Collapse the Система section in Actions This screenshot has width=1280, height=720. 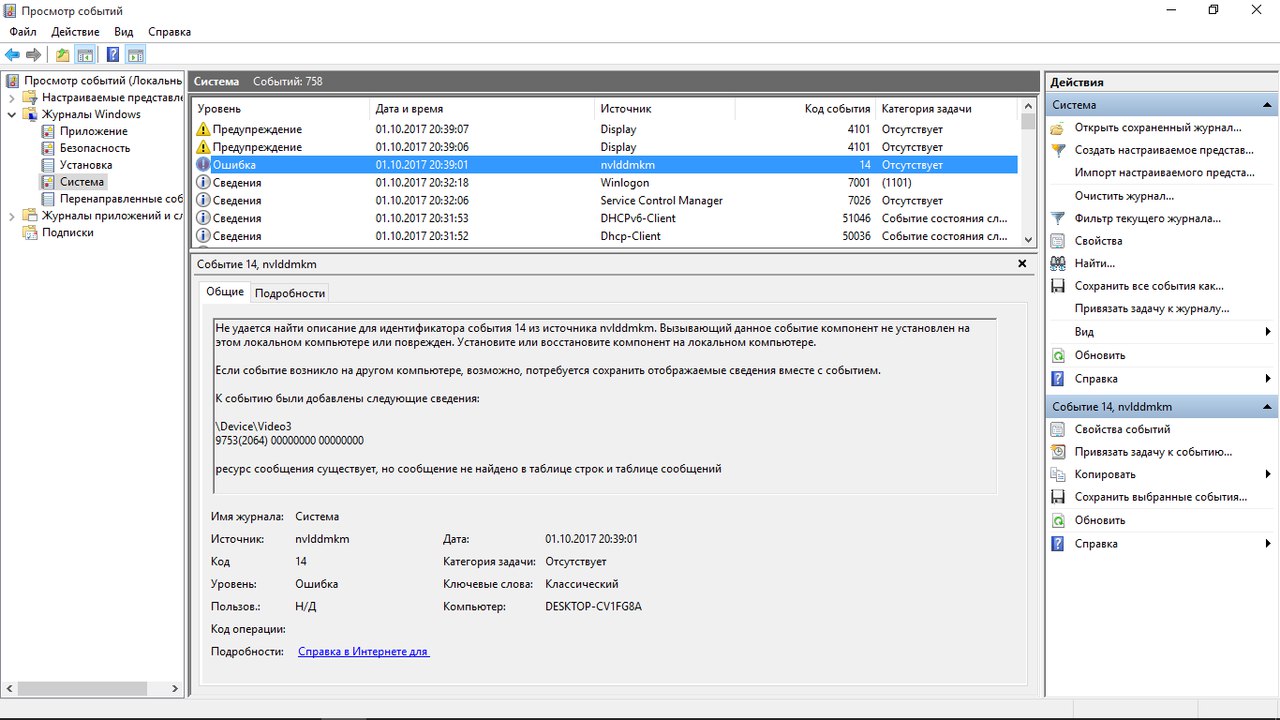[x=1268, y=105]
